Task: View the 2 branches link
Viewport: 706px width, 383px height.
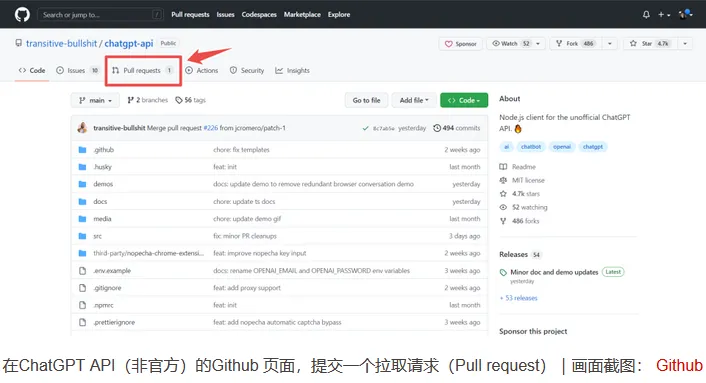Action: pyautogui.click(x=147, y=100)
